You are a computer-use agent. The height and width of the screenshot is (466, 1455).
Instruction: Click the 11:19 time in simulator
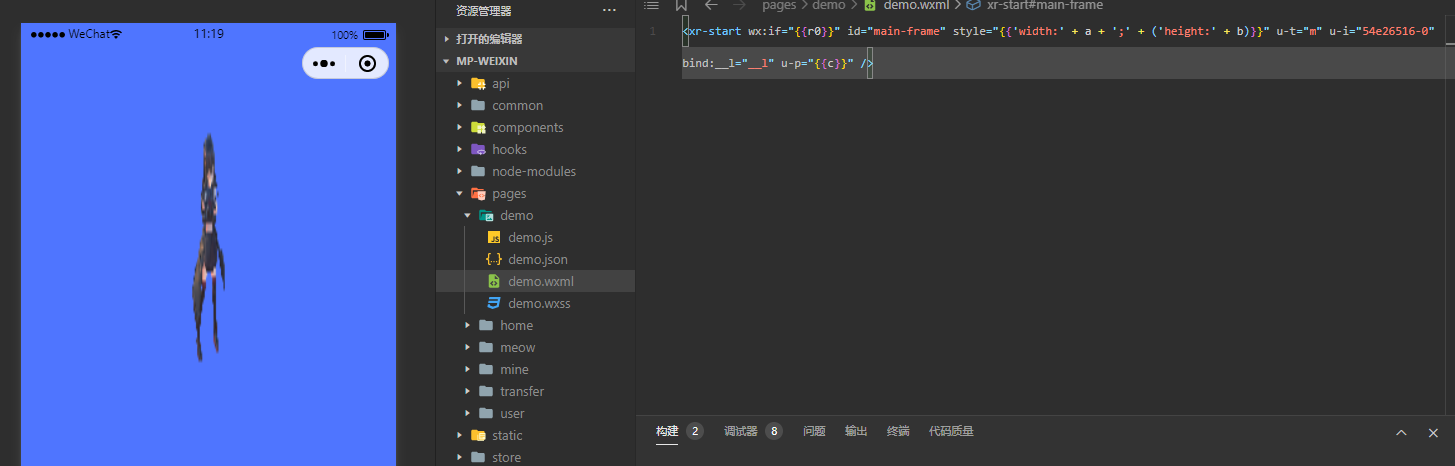click(x=208, y=34)
